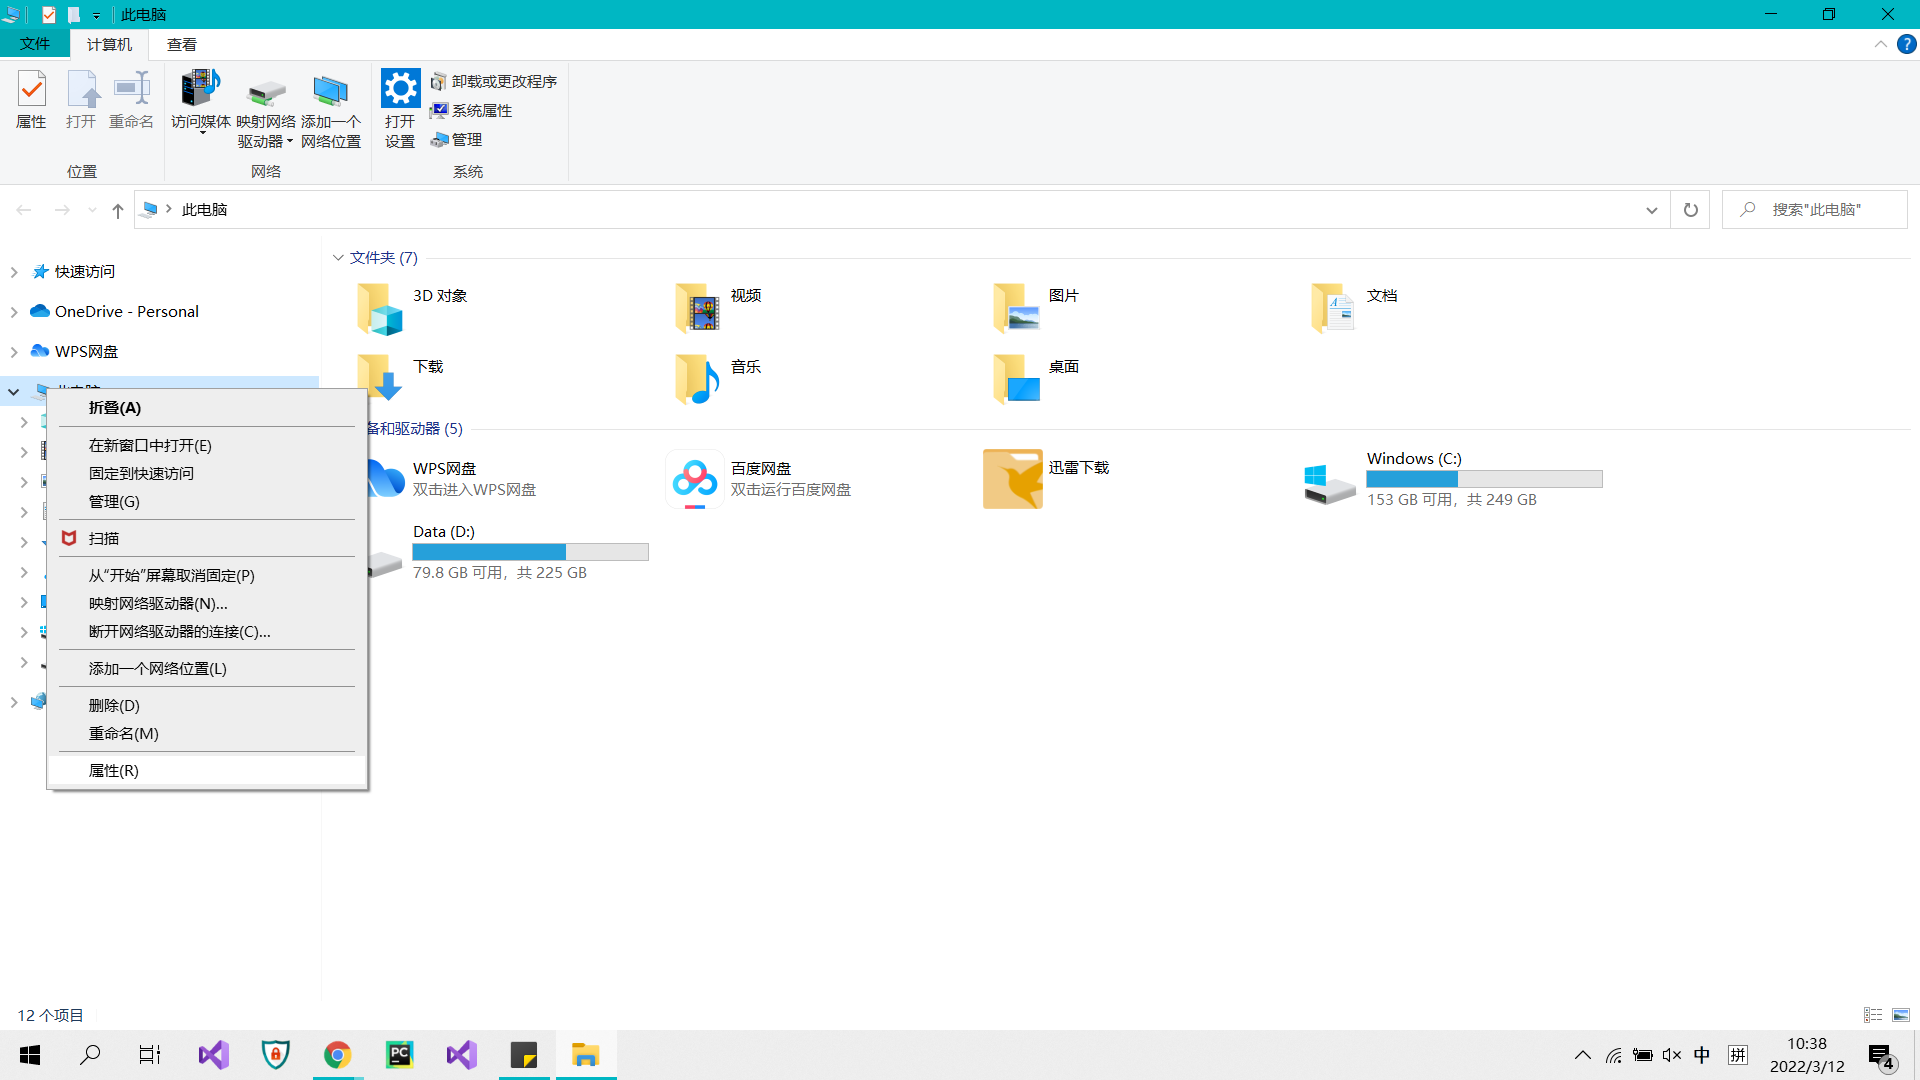Screen dimensions: 1920x1080
Task: Open address bar history dropdown
Action: coord(1651,210)
